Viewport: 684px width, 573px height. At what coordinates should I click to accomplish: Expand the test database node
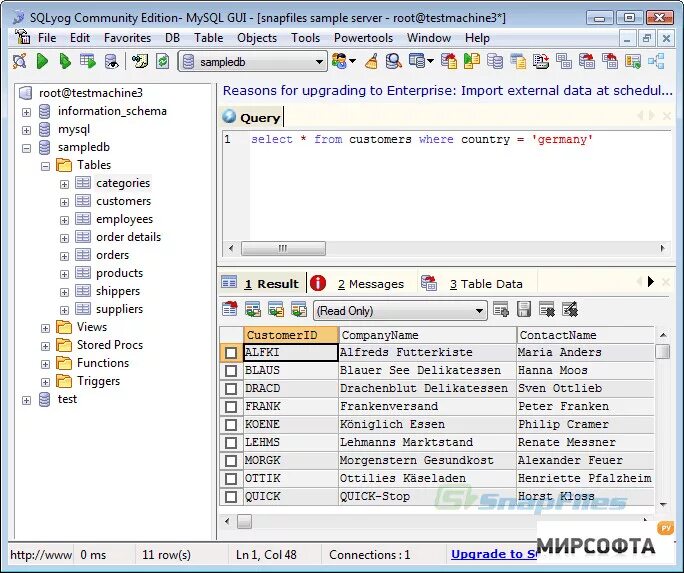point(27,400)
